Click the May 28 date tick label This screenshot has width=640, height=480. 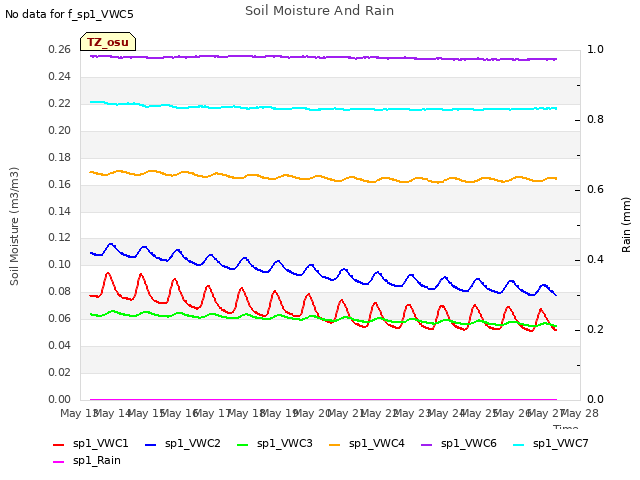[x=582, y=413]
